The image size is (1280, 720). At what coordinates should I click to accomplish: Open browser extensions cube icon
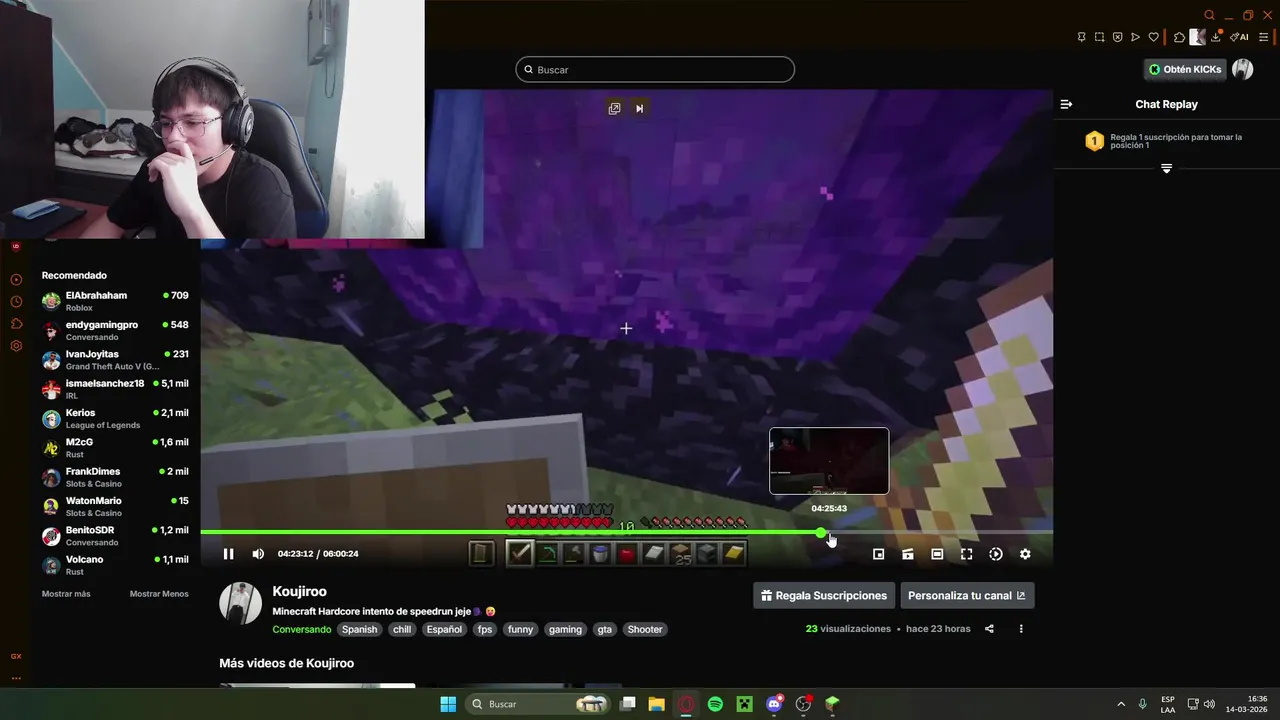(x=1179, y=37)
